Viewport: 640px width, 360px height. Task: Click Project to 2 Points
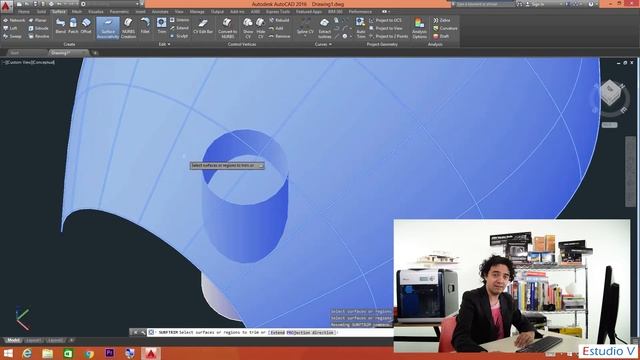(x=389, y=36)
